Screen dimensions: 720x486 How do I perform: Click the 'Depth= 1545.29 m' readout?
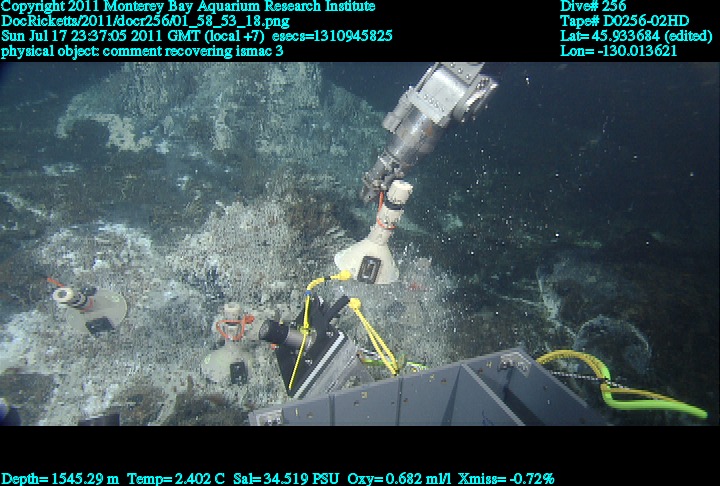(x=60, y=479)
